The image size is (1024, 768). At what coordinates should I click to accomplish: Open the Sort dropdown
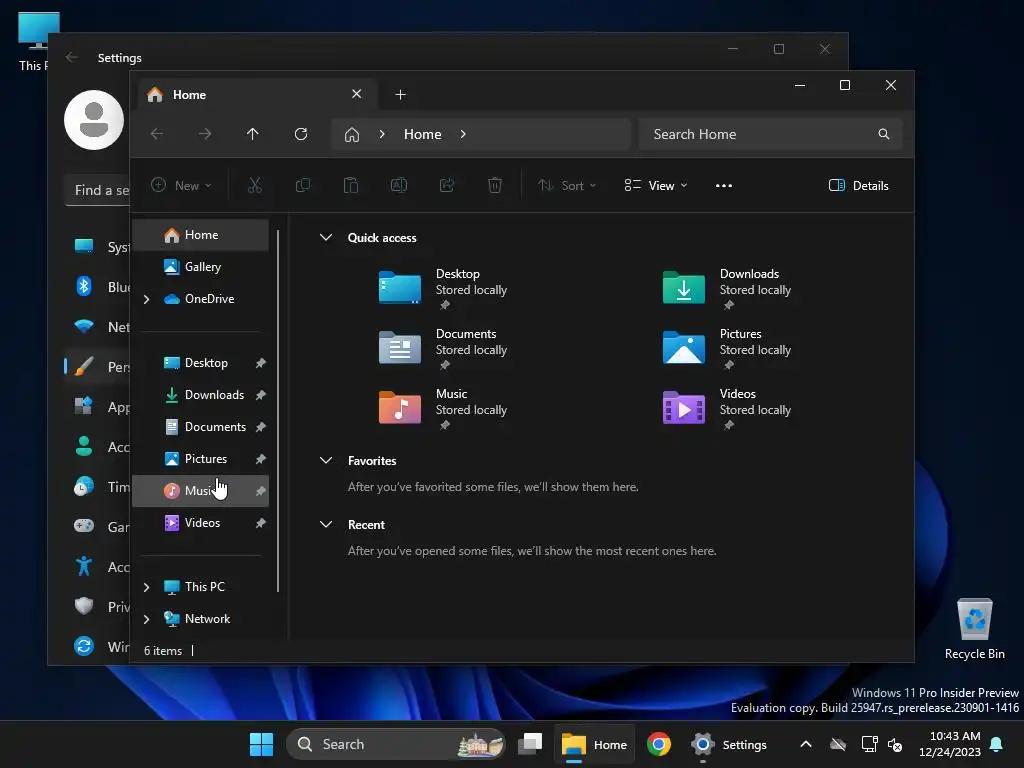(567, 185)
